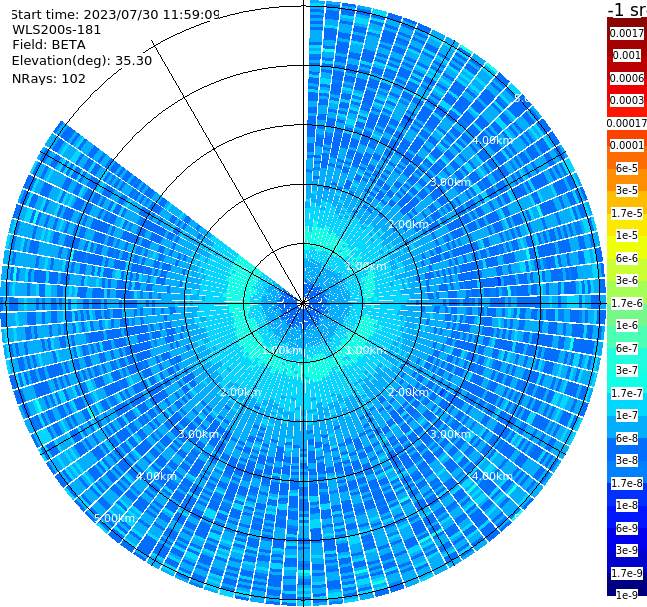Select the 6e-9 colorbar label
The height and width of the screenshot is (607, 647).
pyautogui.click(x=627, y=528)
